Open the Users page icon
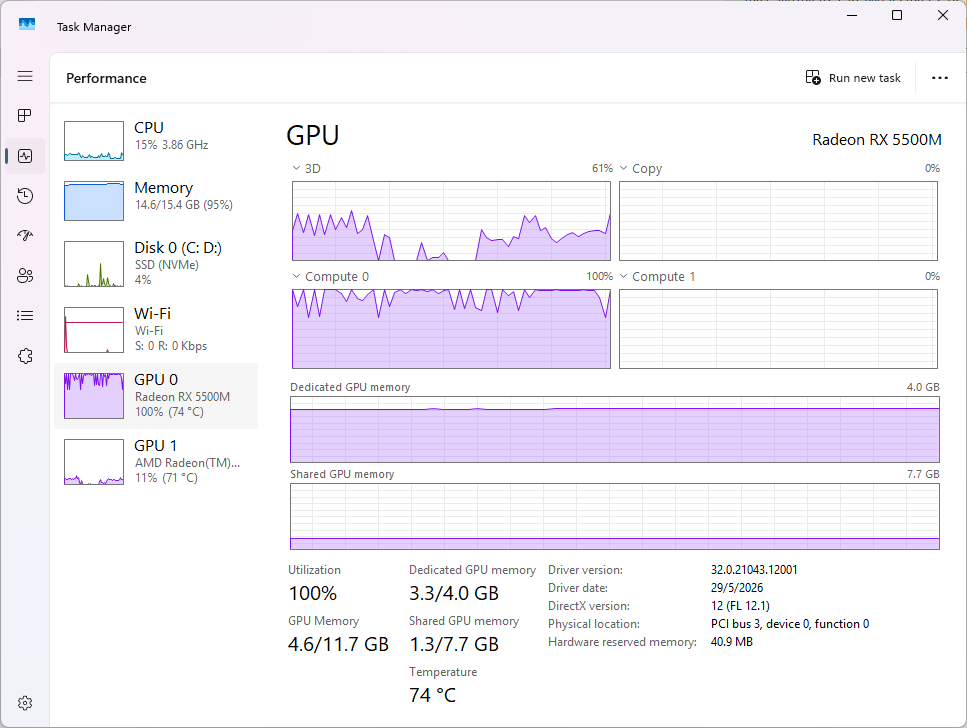Image resolution: width=967 pixels, height=728 pixels. (x=25, y=276)
